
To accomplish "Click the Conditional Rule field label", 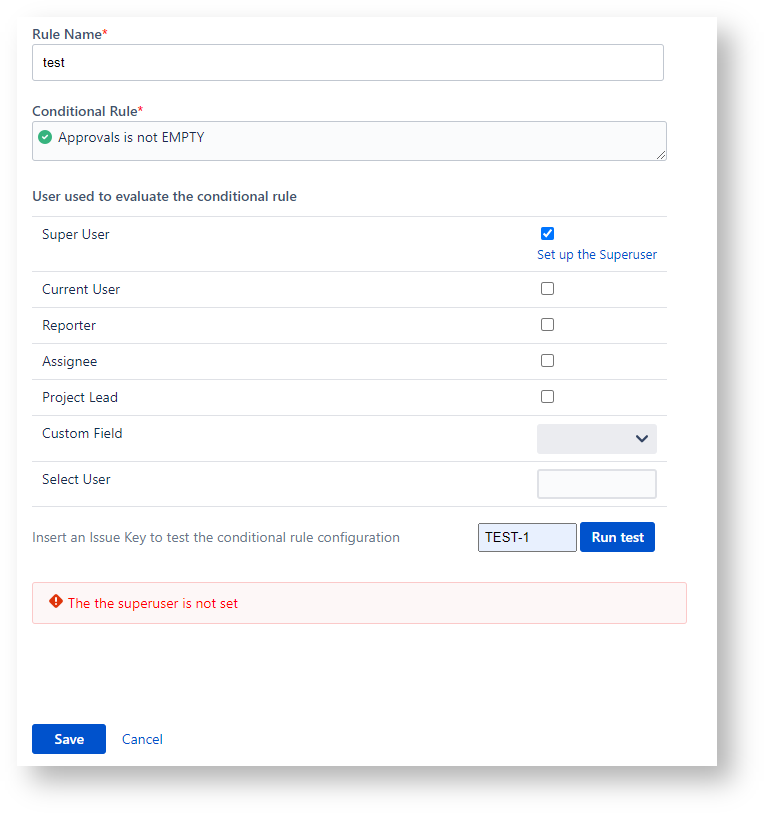I will pos(84,111).
